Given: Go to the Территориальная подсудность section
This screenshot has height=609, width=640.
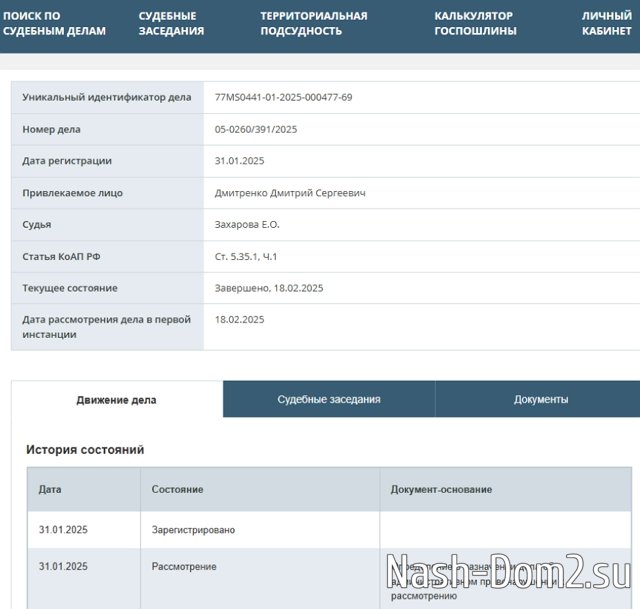Looking at the screenshot, I should [313, 23].
